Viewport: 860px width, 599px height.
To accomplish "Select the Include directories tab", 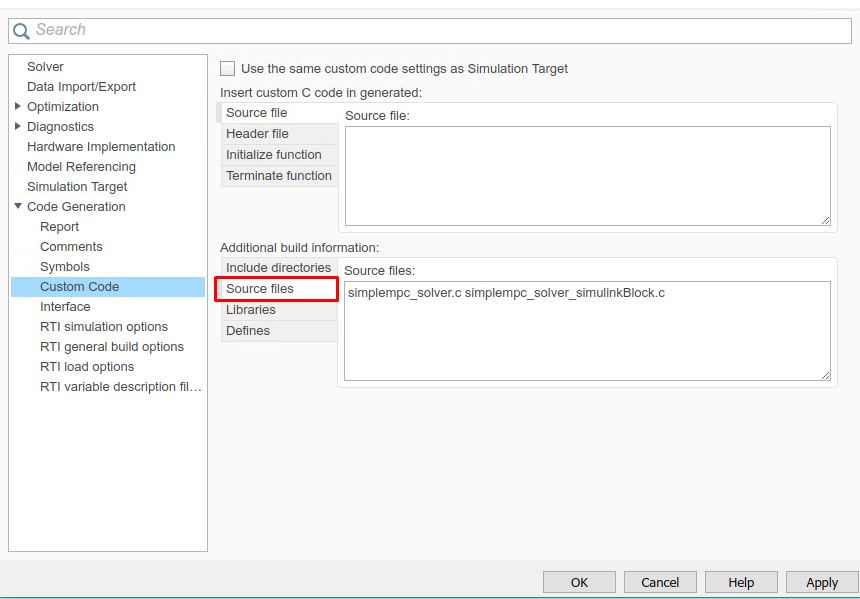I will (278, 268).
